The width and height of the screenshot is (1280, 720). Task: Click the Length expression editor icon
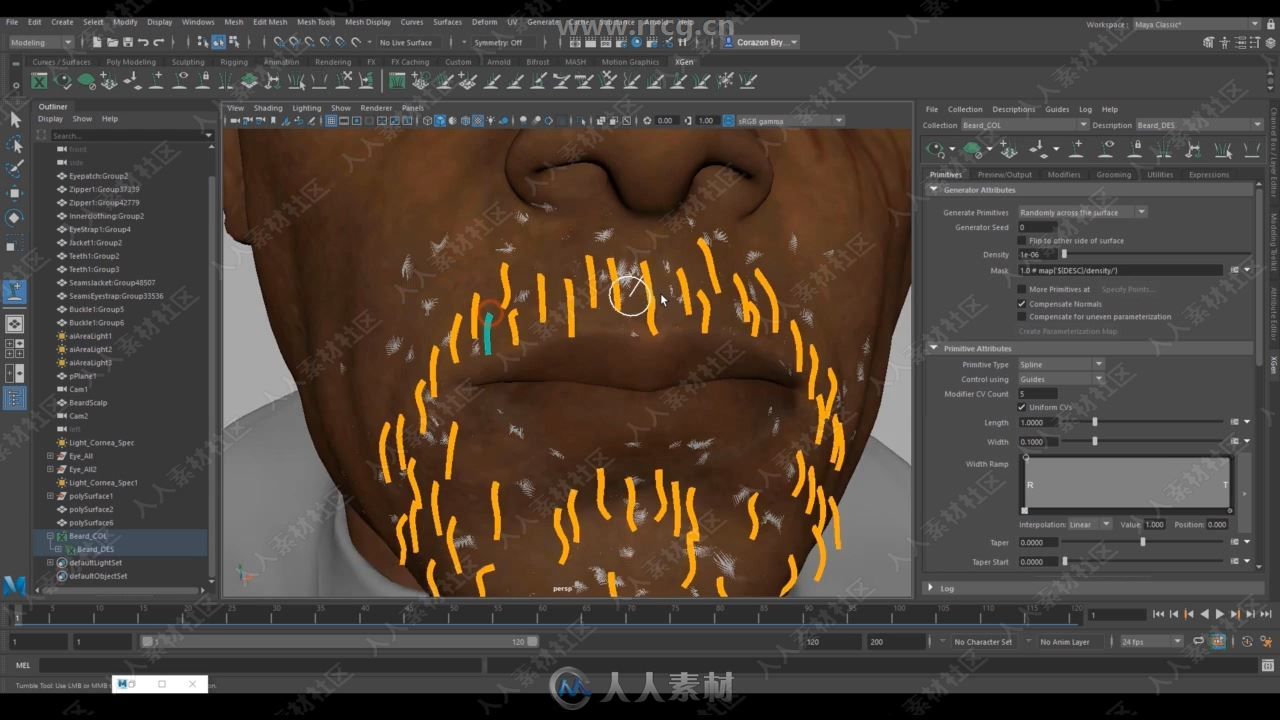(x=1234, y=422)
